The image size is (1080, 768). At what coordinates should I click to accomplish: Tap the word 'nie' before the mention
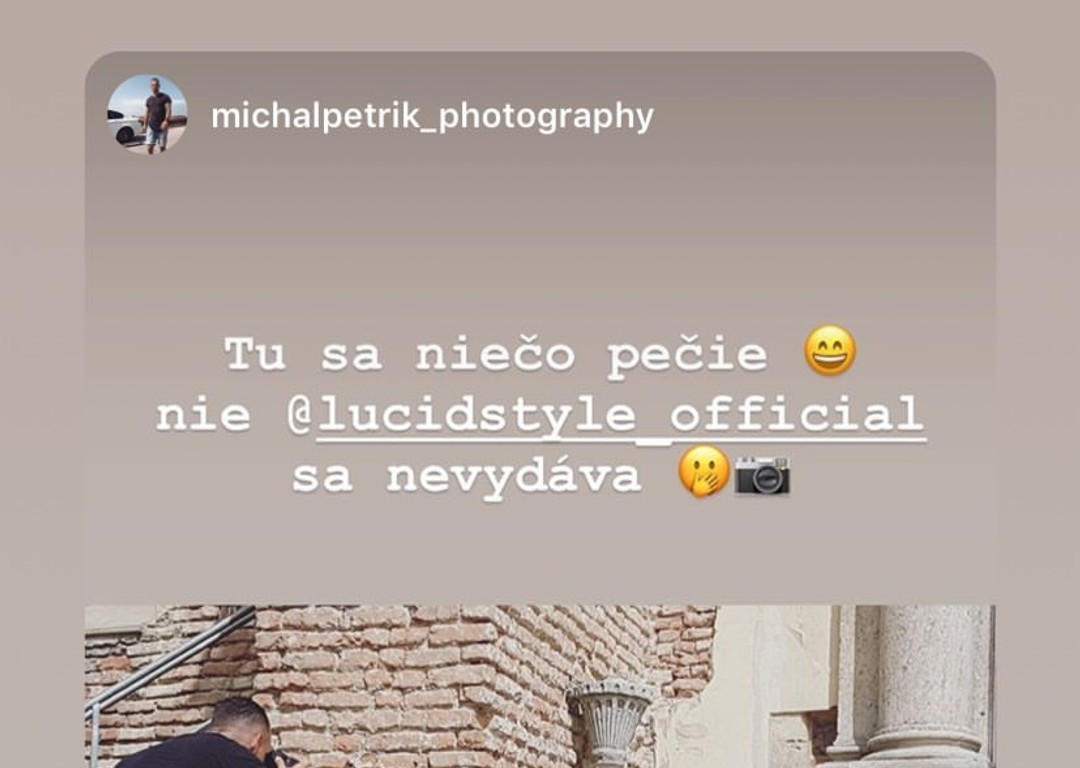pyautogui.click(x=203, y=416)
